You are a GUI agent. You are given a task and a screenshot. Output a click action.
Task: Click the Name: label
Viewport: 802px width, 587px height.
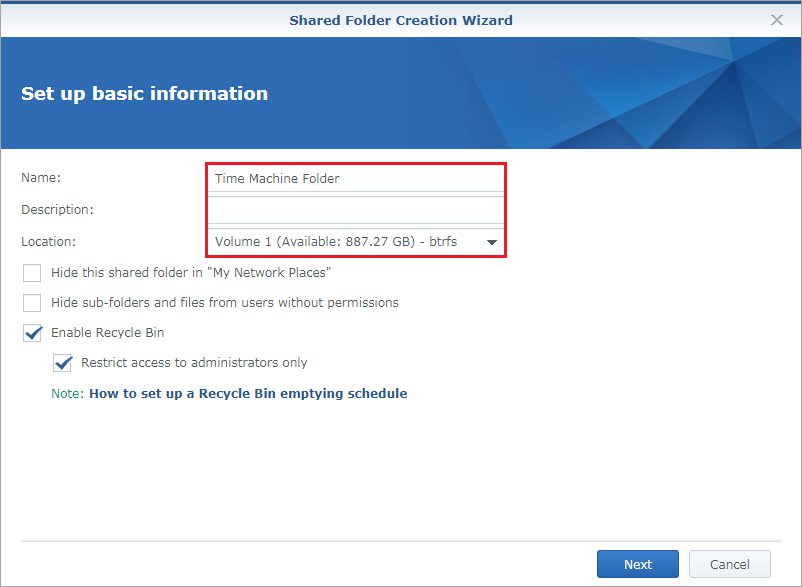[41, 177]
